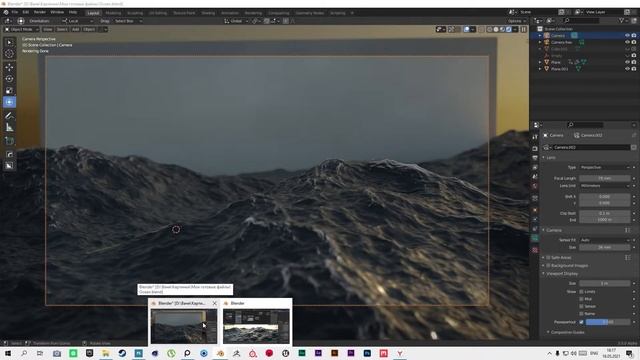Select the Add Cube tool
This screenshot has width=640, height=360.
pos(9,141)
